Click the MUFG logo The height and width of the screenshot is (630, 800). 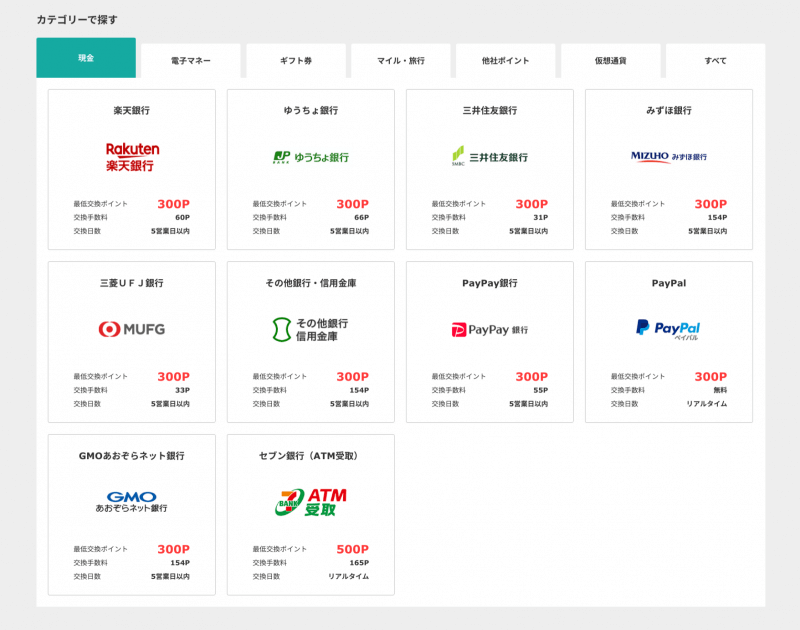point(132,329)
